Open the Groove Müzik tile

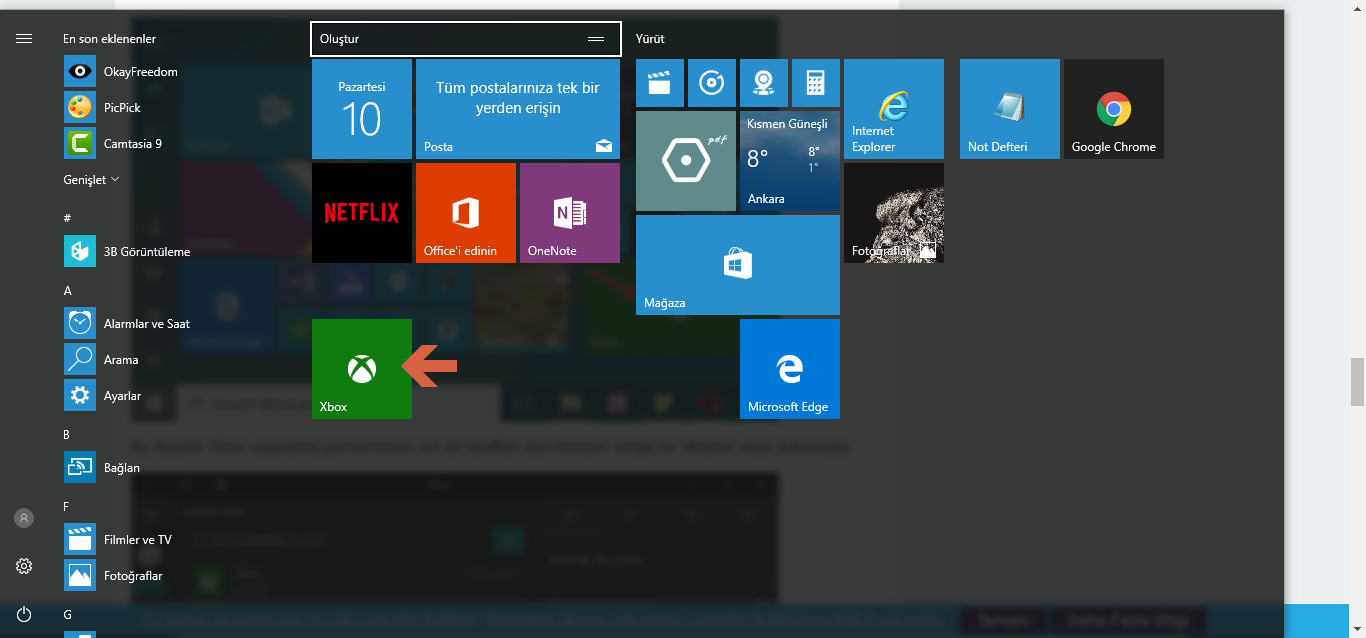tap(712, 83)
